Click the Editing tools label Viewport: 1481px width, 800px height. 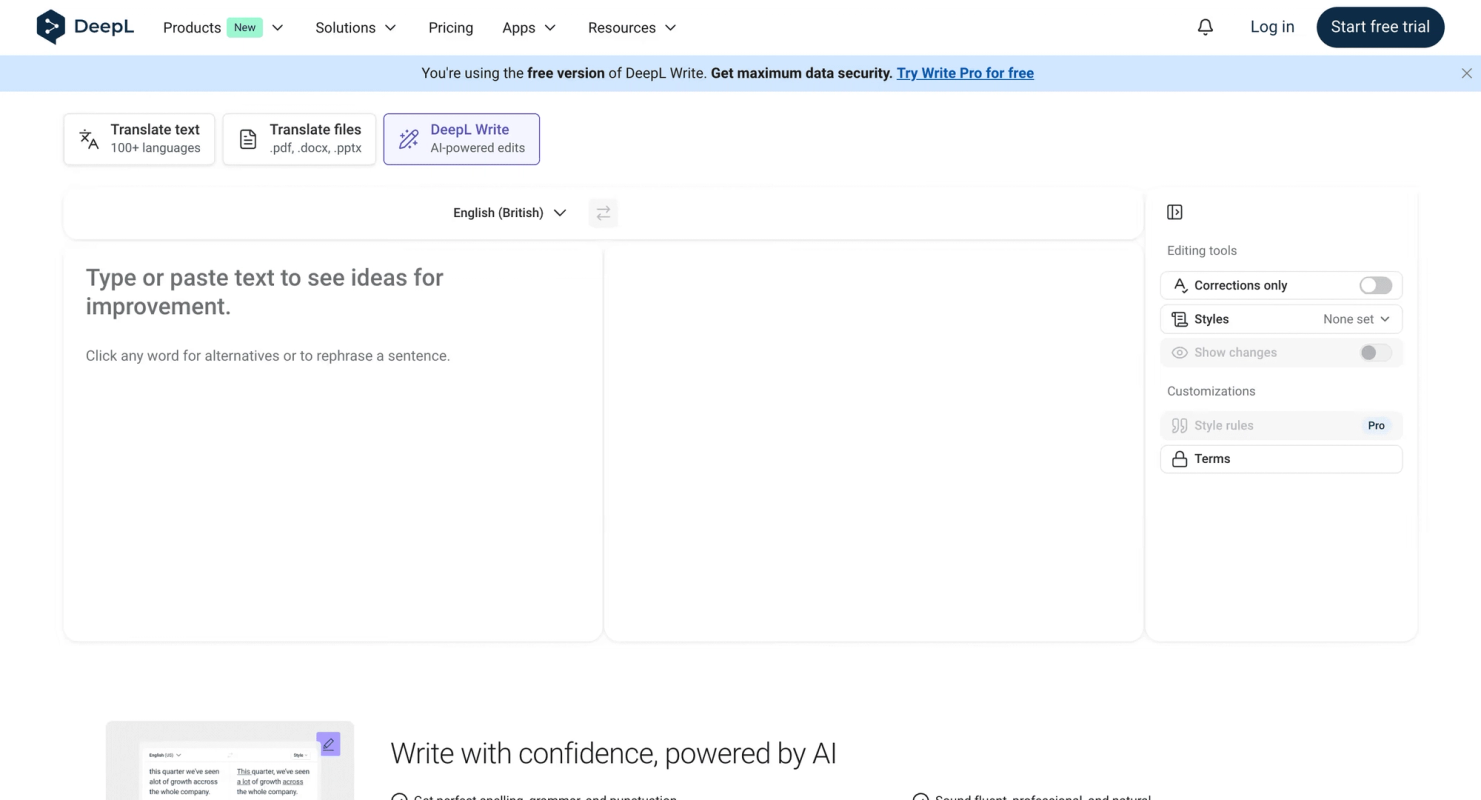click(x=1202, y=251)
